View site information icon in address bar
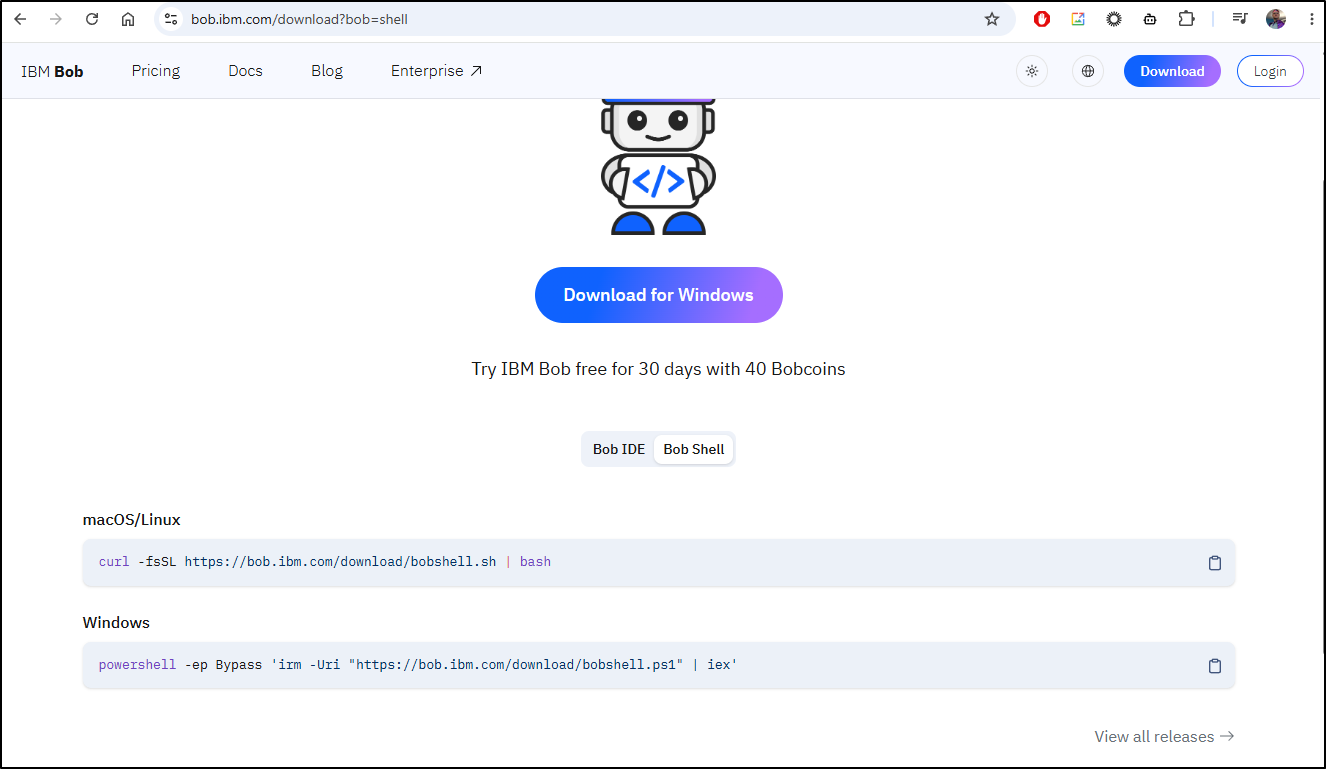This screenshot has height=769, width=1326. pyautogui.click(x=171, y=19)
